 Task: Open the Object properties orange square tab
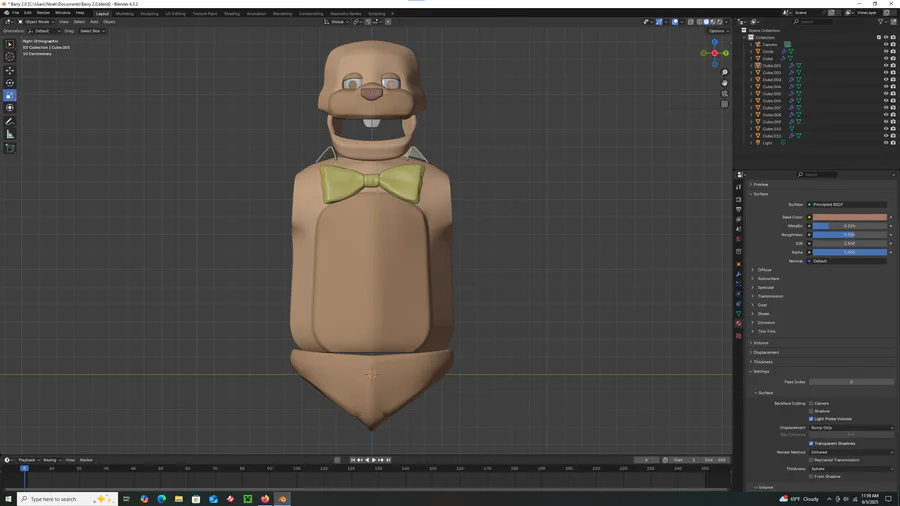[x=739, y=264]
